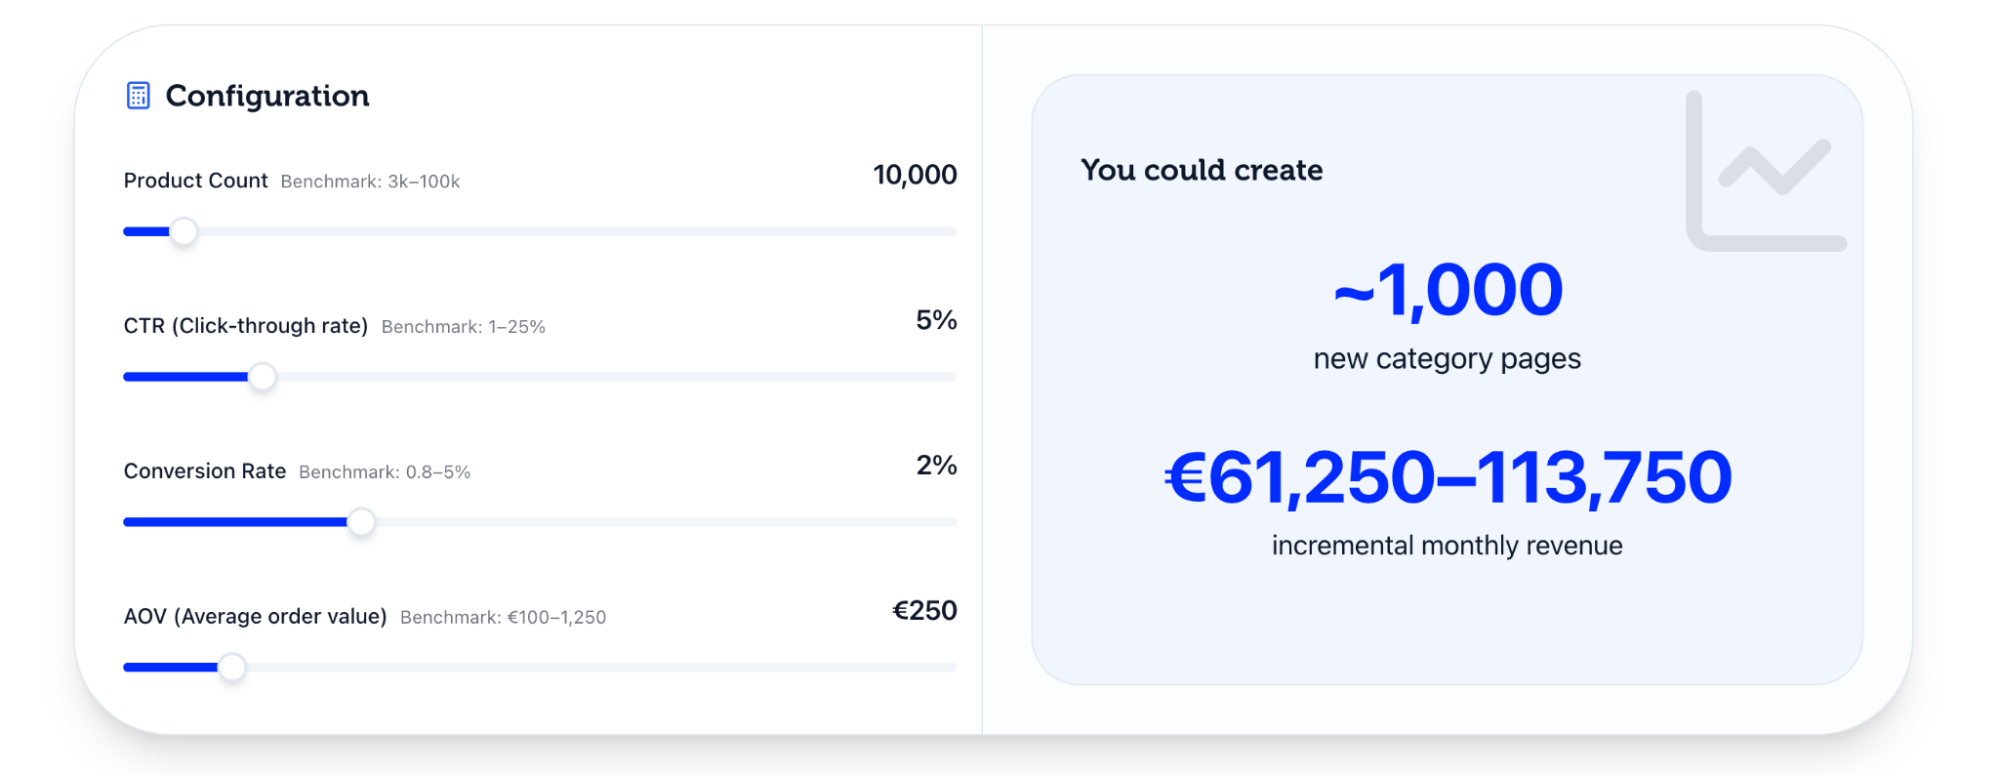Click the Benchmark: 3k–100k text
This screenshot has height=776, width=1999.
371,181
